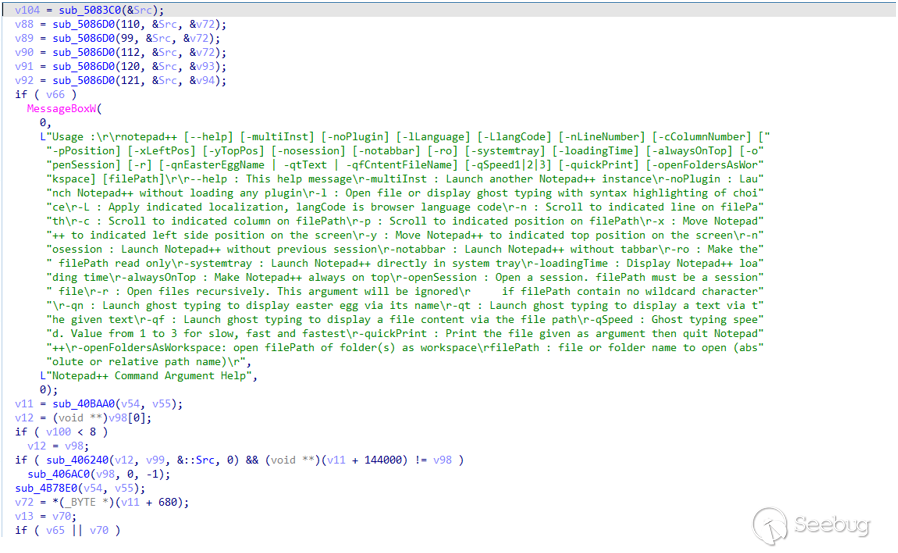
Task: Click the 'v13 = v70;' assignment line
Action: point(46,516)
